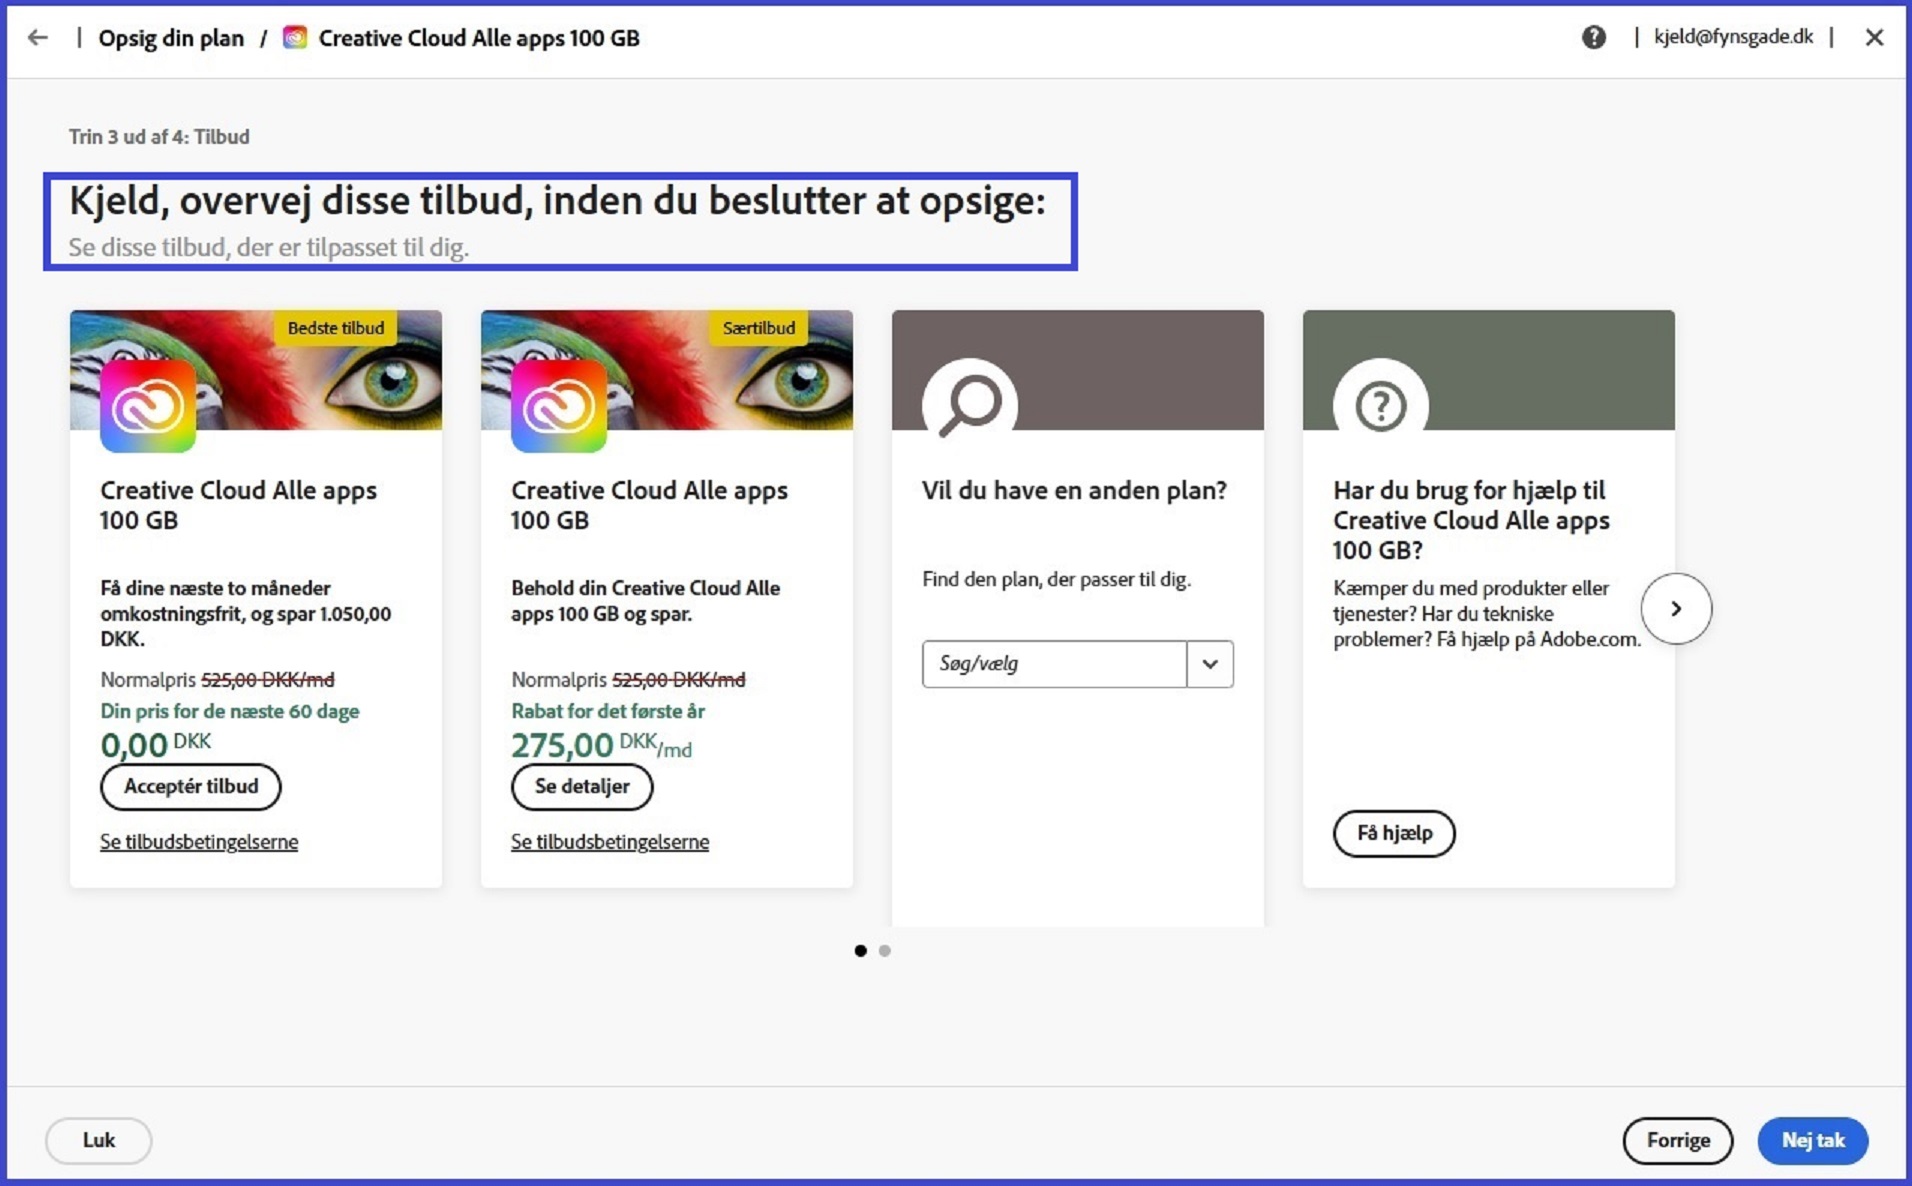This screenshot has height=1186, width=1912.
Task: Open Se tilbudsbetingelserne under the 275,00 DKK offer
Action: 610,842
